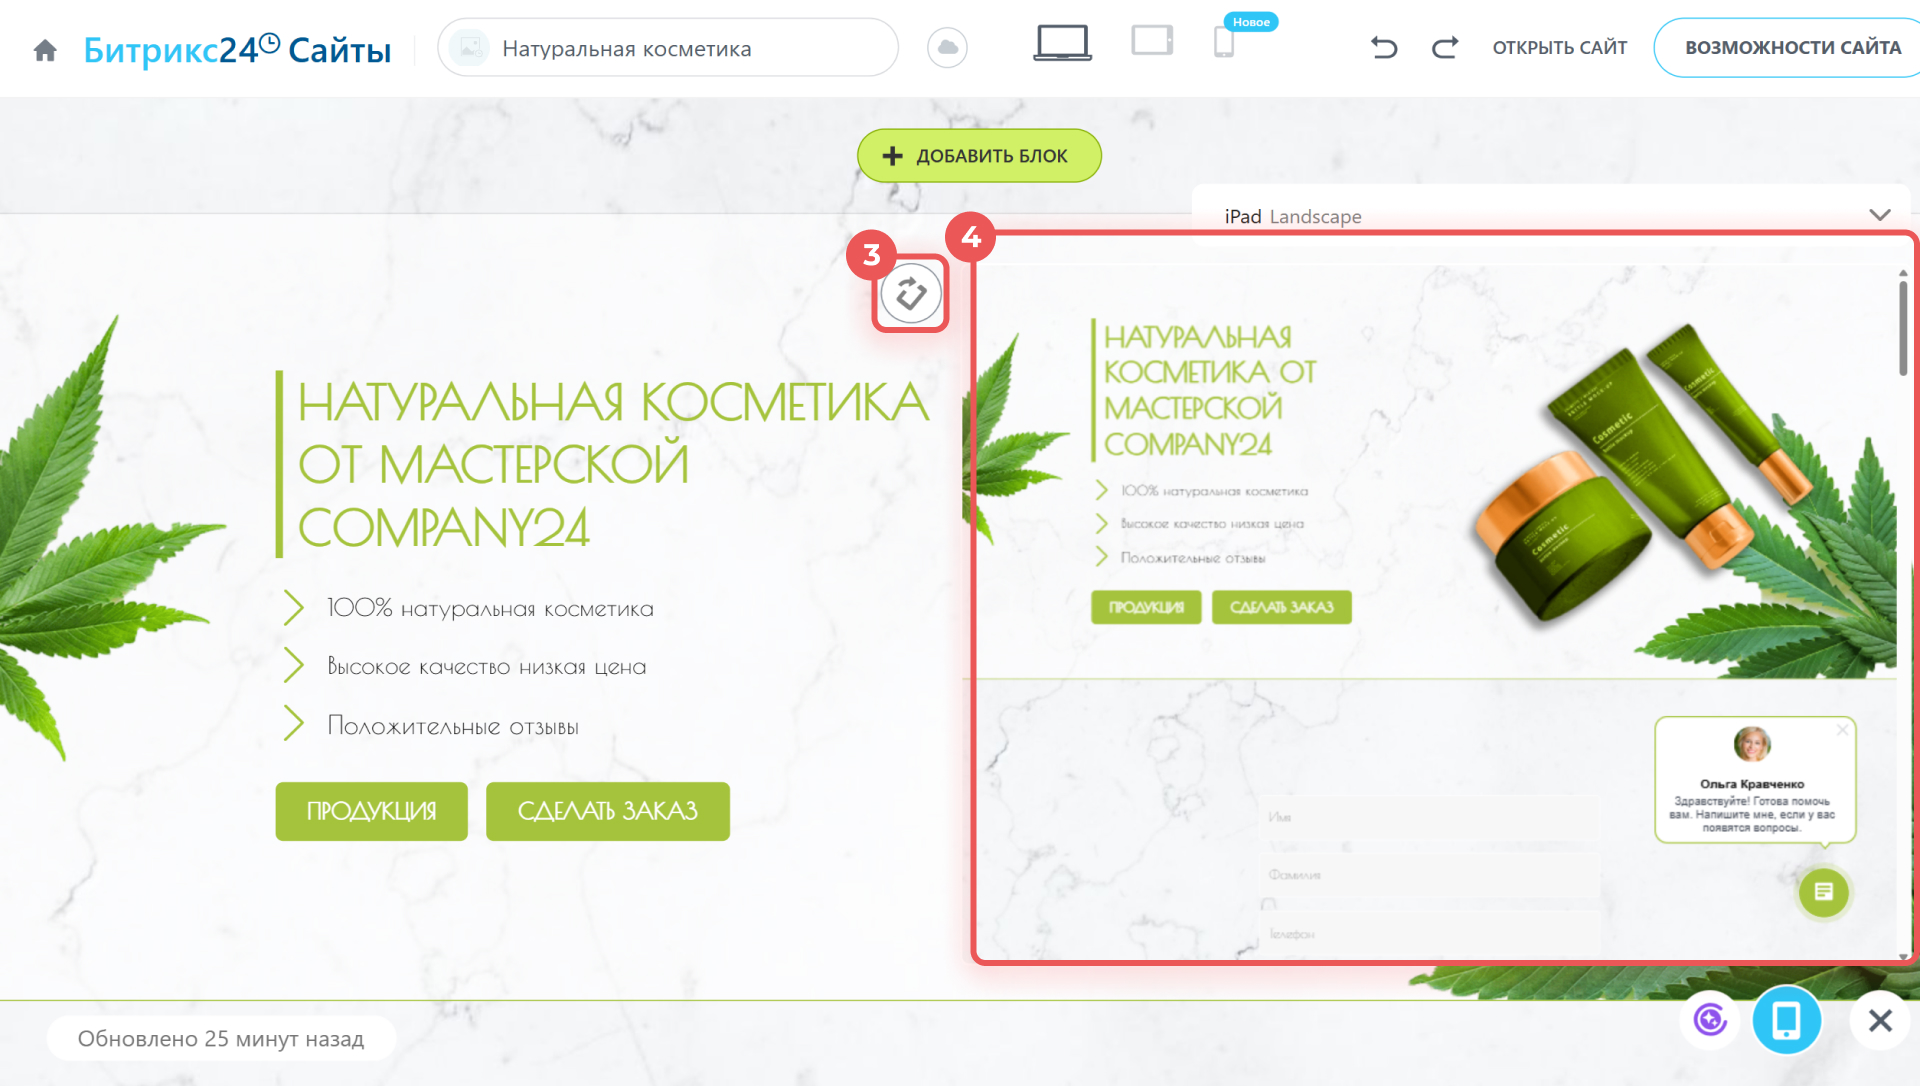The width and height of the screenshot is (1920, 1086).
Task: Click ПРОДУКЦИЯ button in iPad preview
Action: click(x=1146, y=607)
